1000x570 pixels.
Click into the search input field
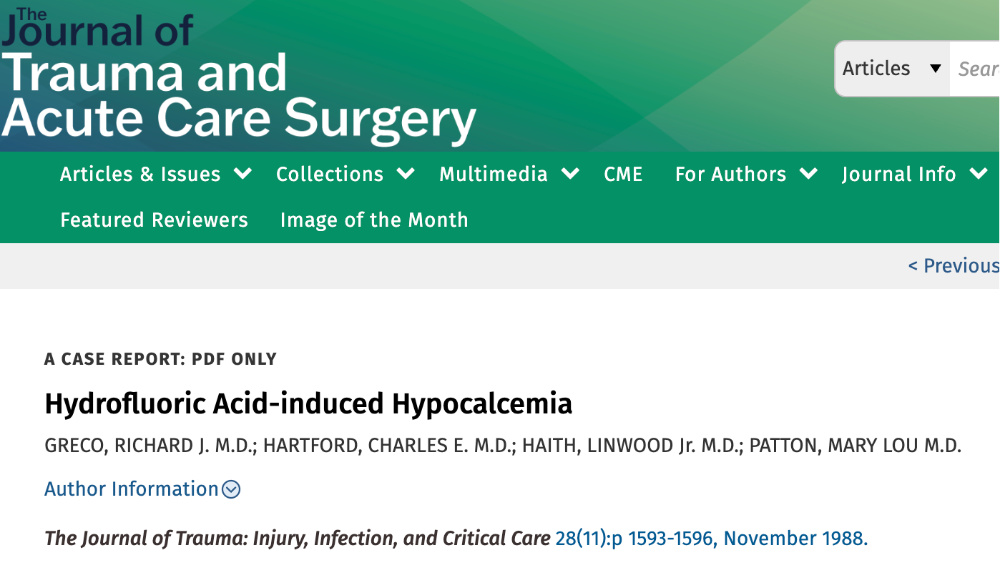point(977,69)
